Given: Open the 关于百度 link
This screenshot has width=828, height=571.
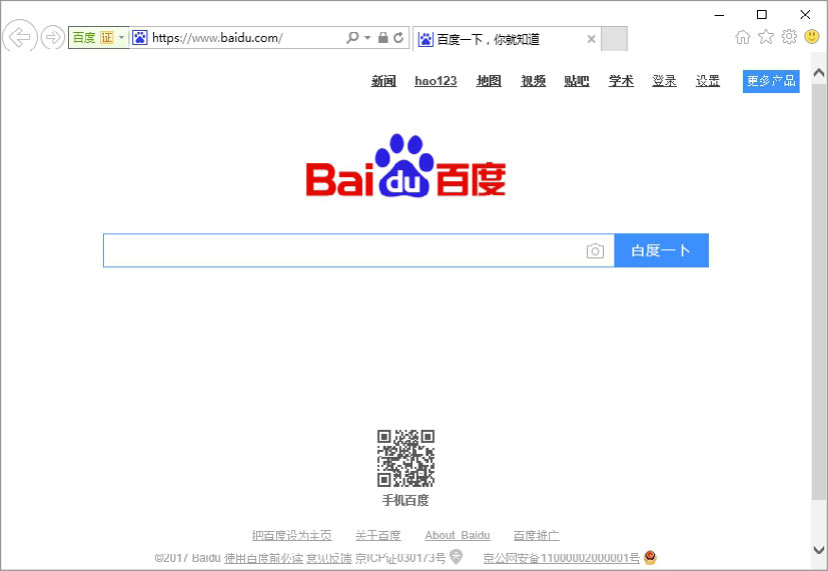Looking at the screenshot, I should pos(378,536).
